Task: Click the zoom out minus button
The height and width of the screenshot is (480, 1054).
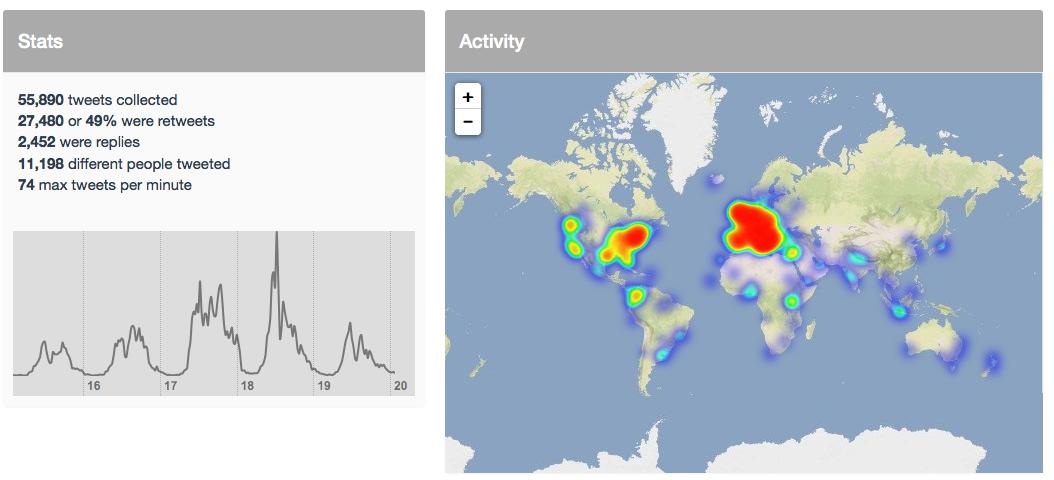Action: pyautogui.click(x=468, y=122)
